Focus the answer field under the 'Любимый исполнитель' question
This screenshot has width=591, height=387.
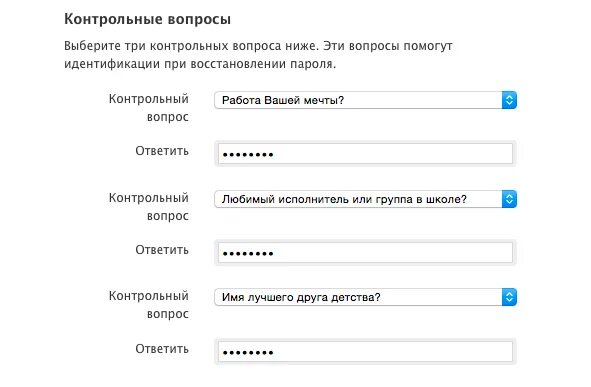click(x=365, y=252)
